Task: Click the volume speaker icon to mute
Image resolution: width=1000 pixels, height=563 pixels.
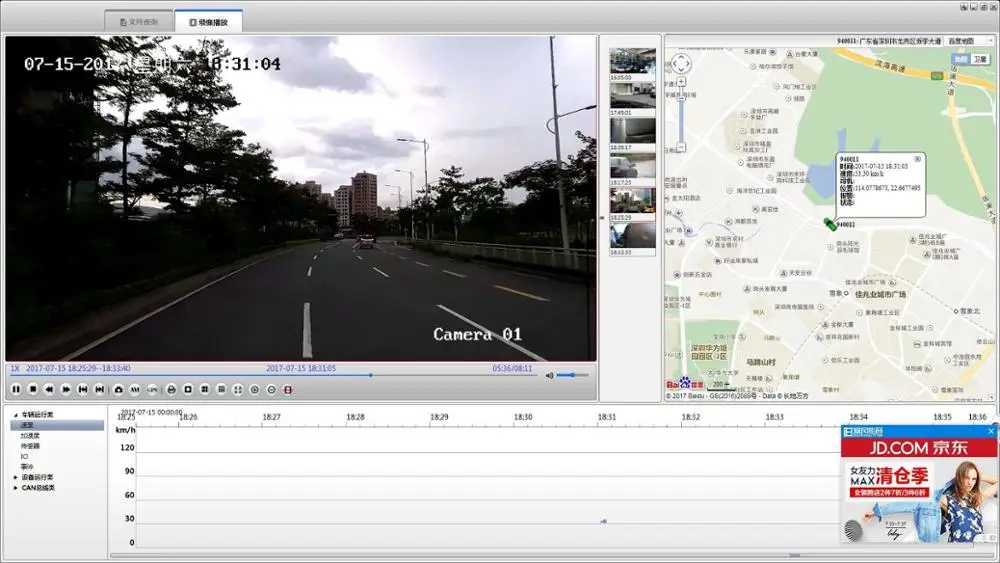Action: pyautogui.click(x=549, y=375)
